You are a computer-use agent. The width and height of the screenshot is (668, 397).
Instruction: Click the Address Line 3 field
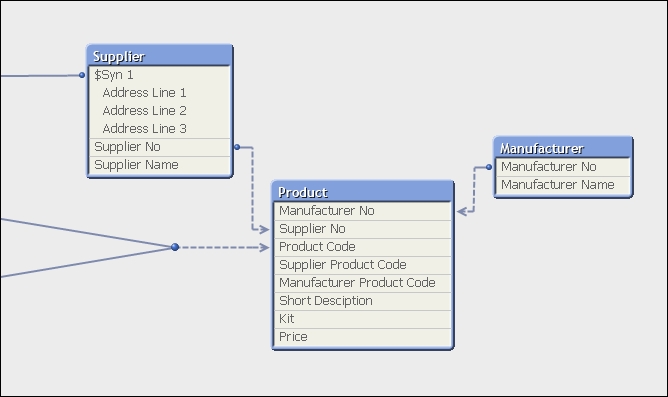tap(160, 129)
